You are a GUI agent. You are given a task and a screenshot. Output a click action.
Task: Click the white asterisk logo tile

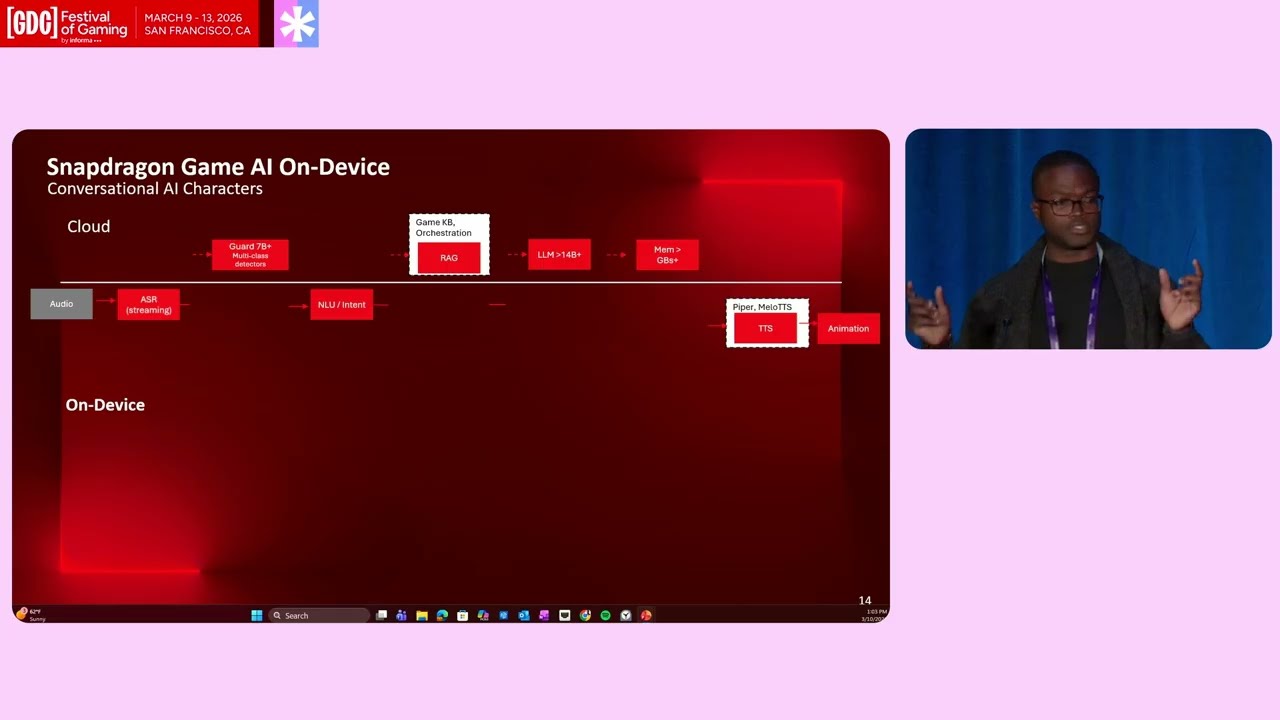point(296,23)
